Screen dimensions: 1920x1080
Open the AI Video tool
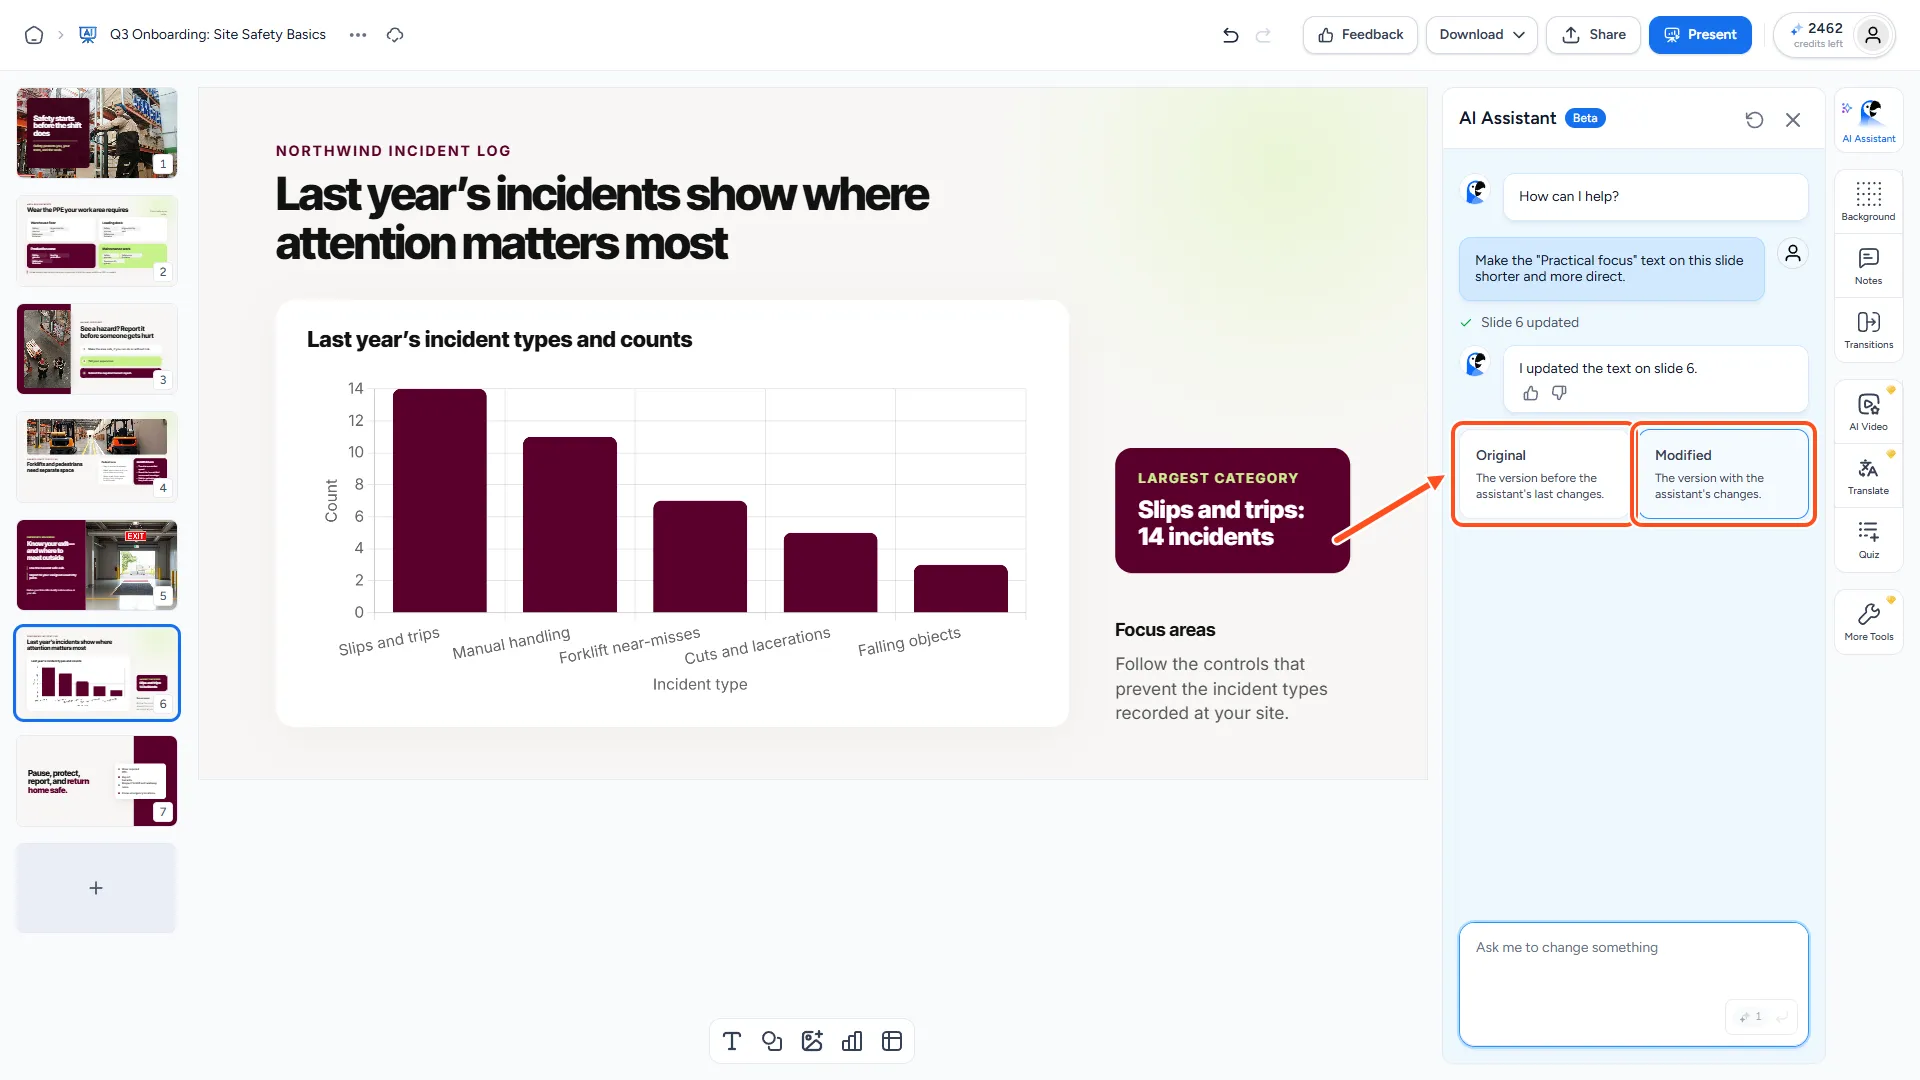tap(1868, 411)
